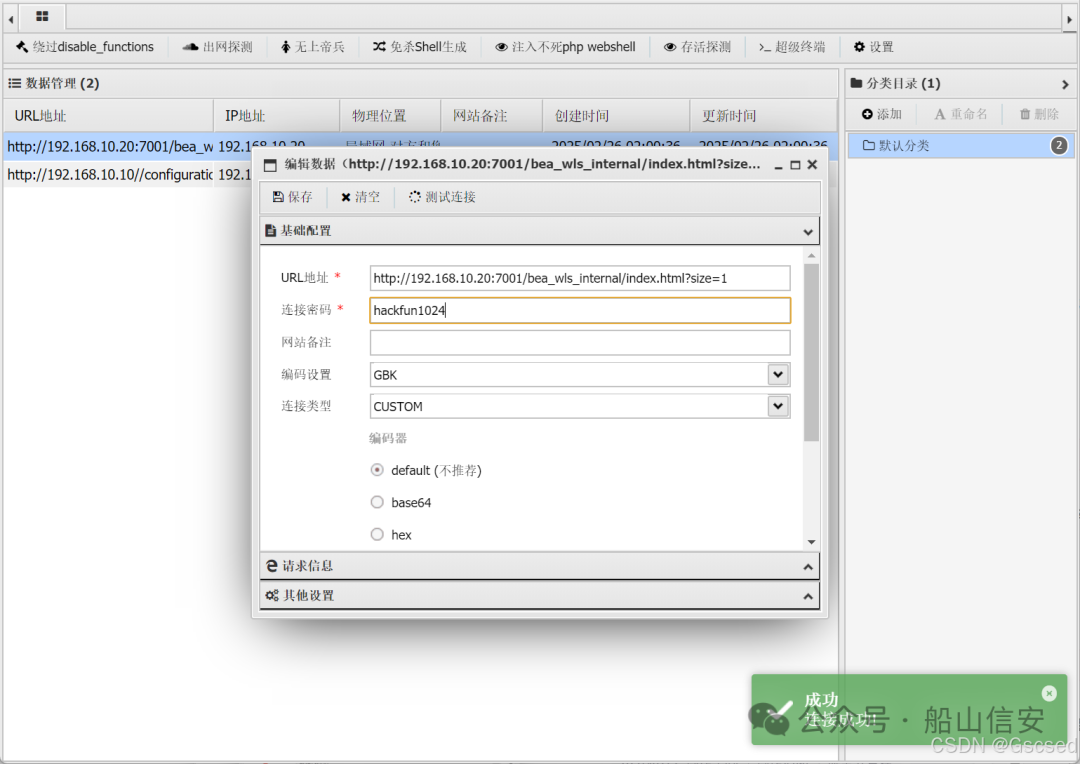Viewport: 1080px width, 764px height.
Task: Click the URL地址 column header
Action: [x=108, y=116]
